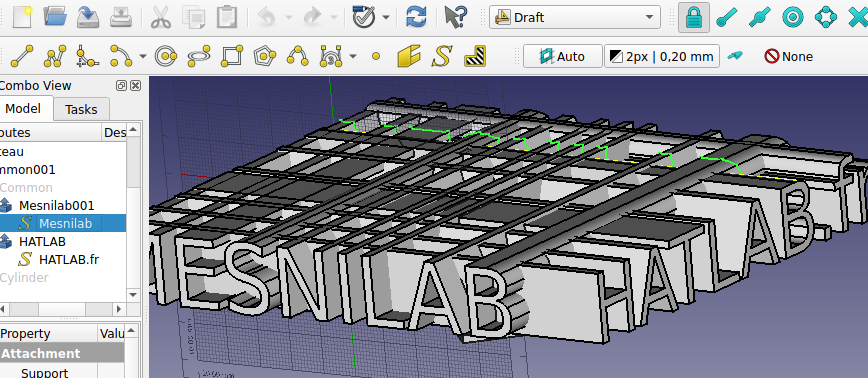The image size is (868, 378).
Task: Select the Polyline wire tool
Action: pos(55,56)
